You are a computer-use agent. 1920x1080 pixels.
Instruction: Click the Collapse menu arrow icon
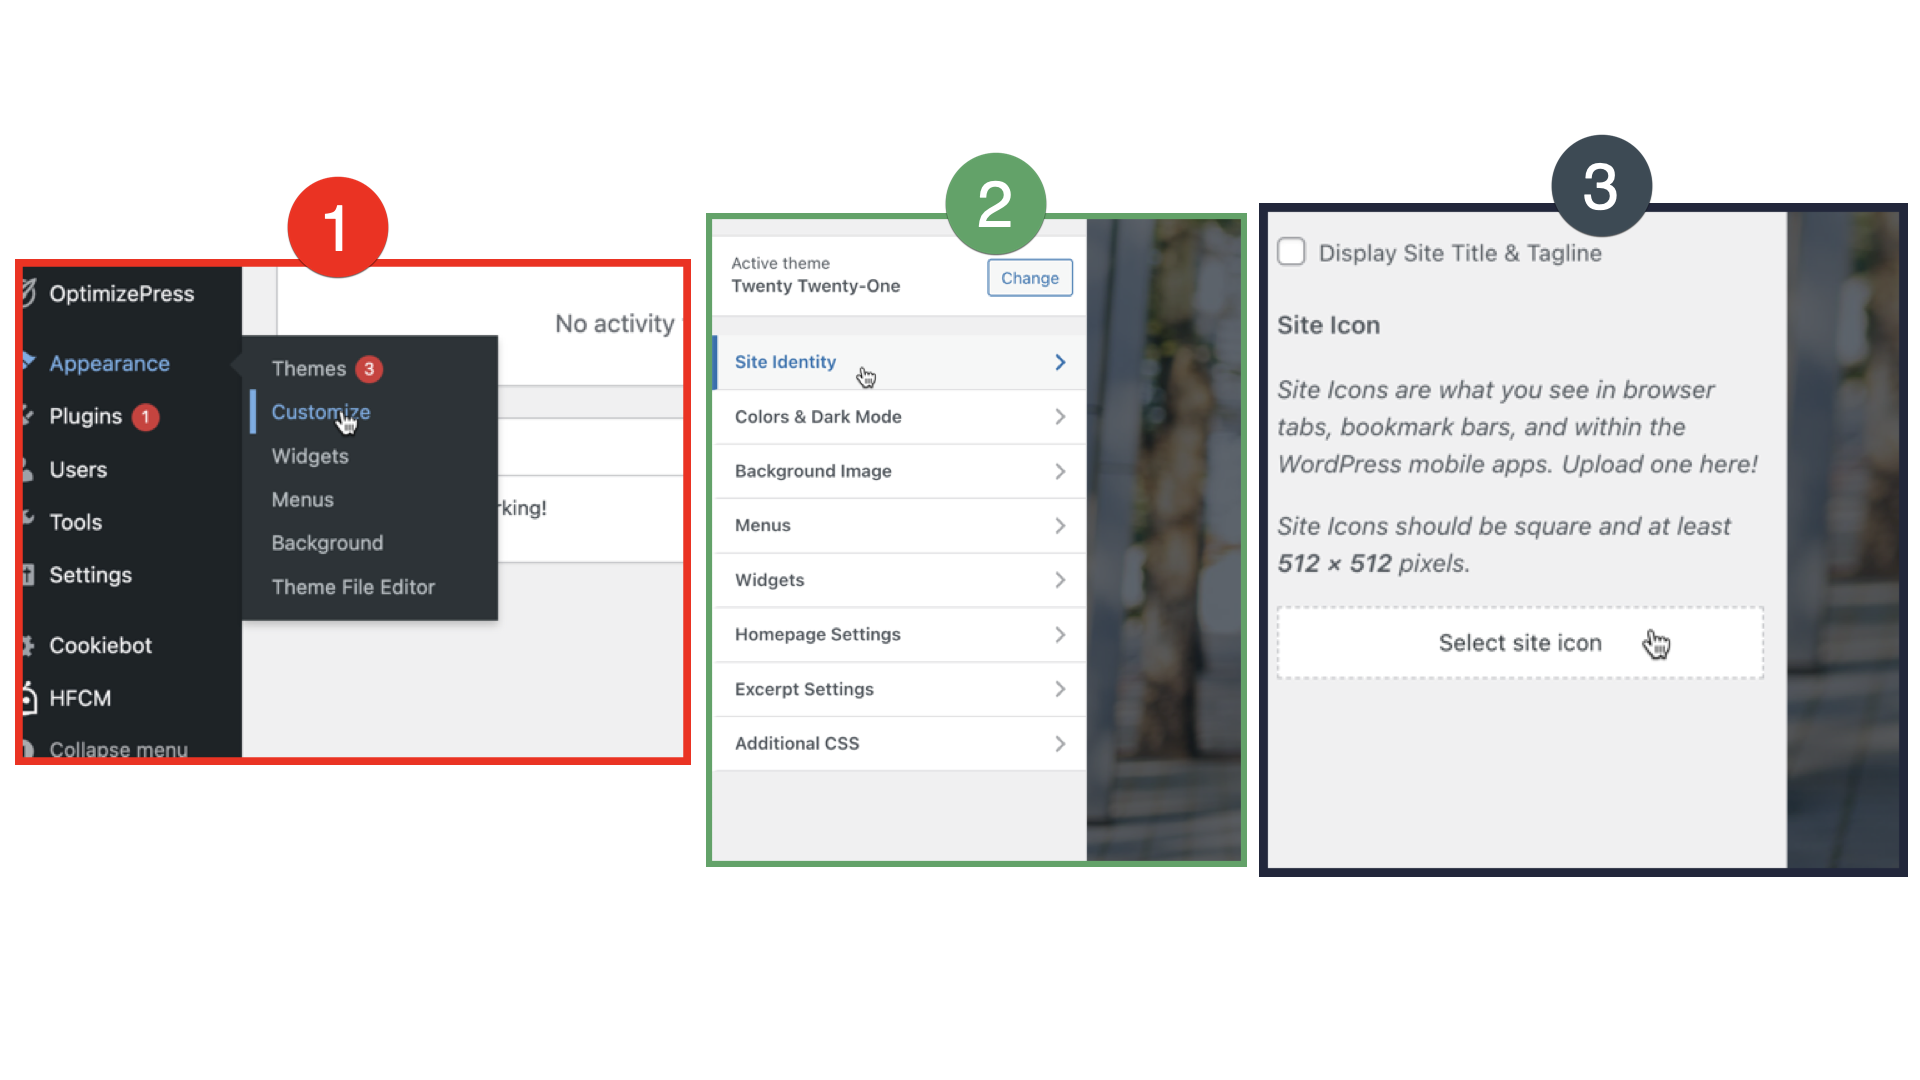click(x=28, y=748)
